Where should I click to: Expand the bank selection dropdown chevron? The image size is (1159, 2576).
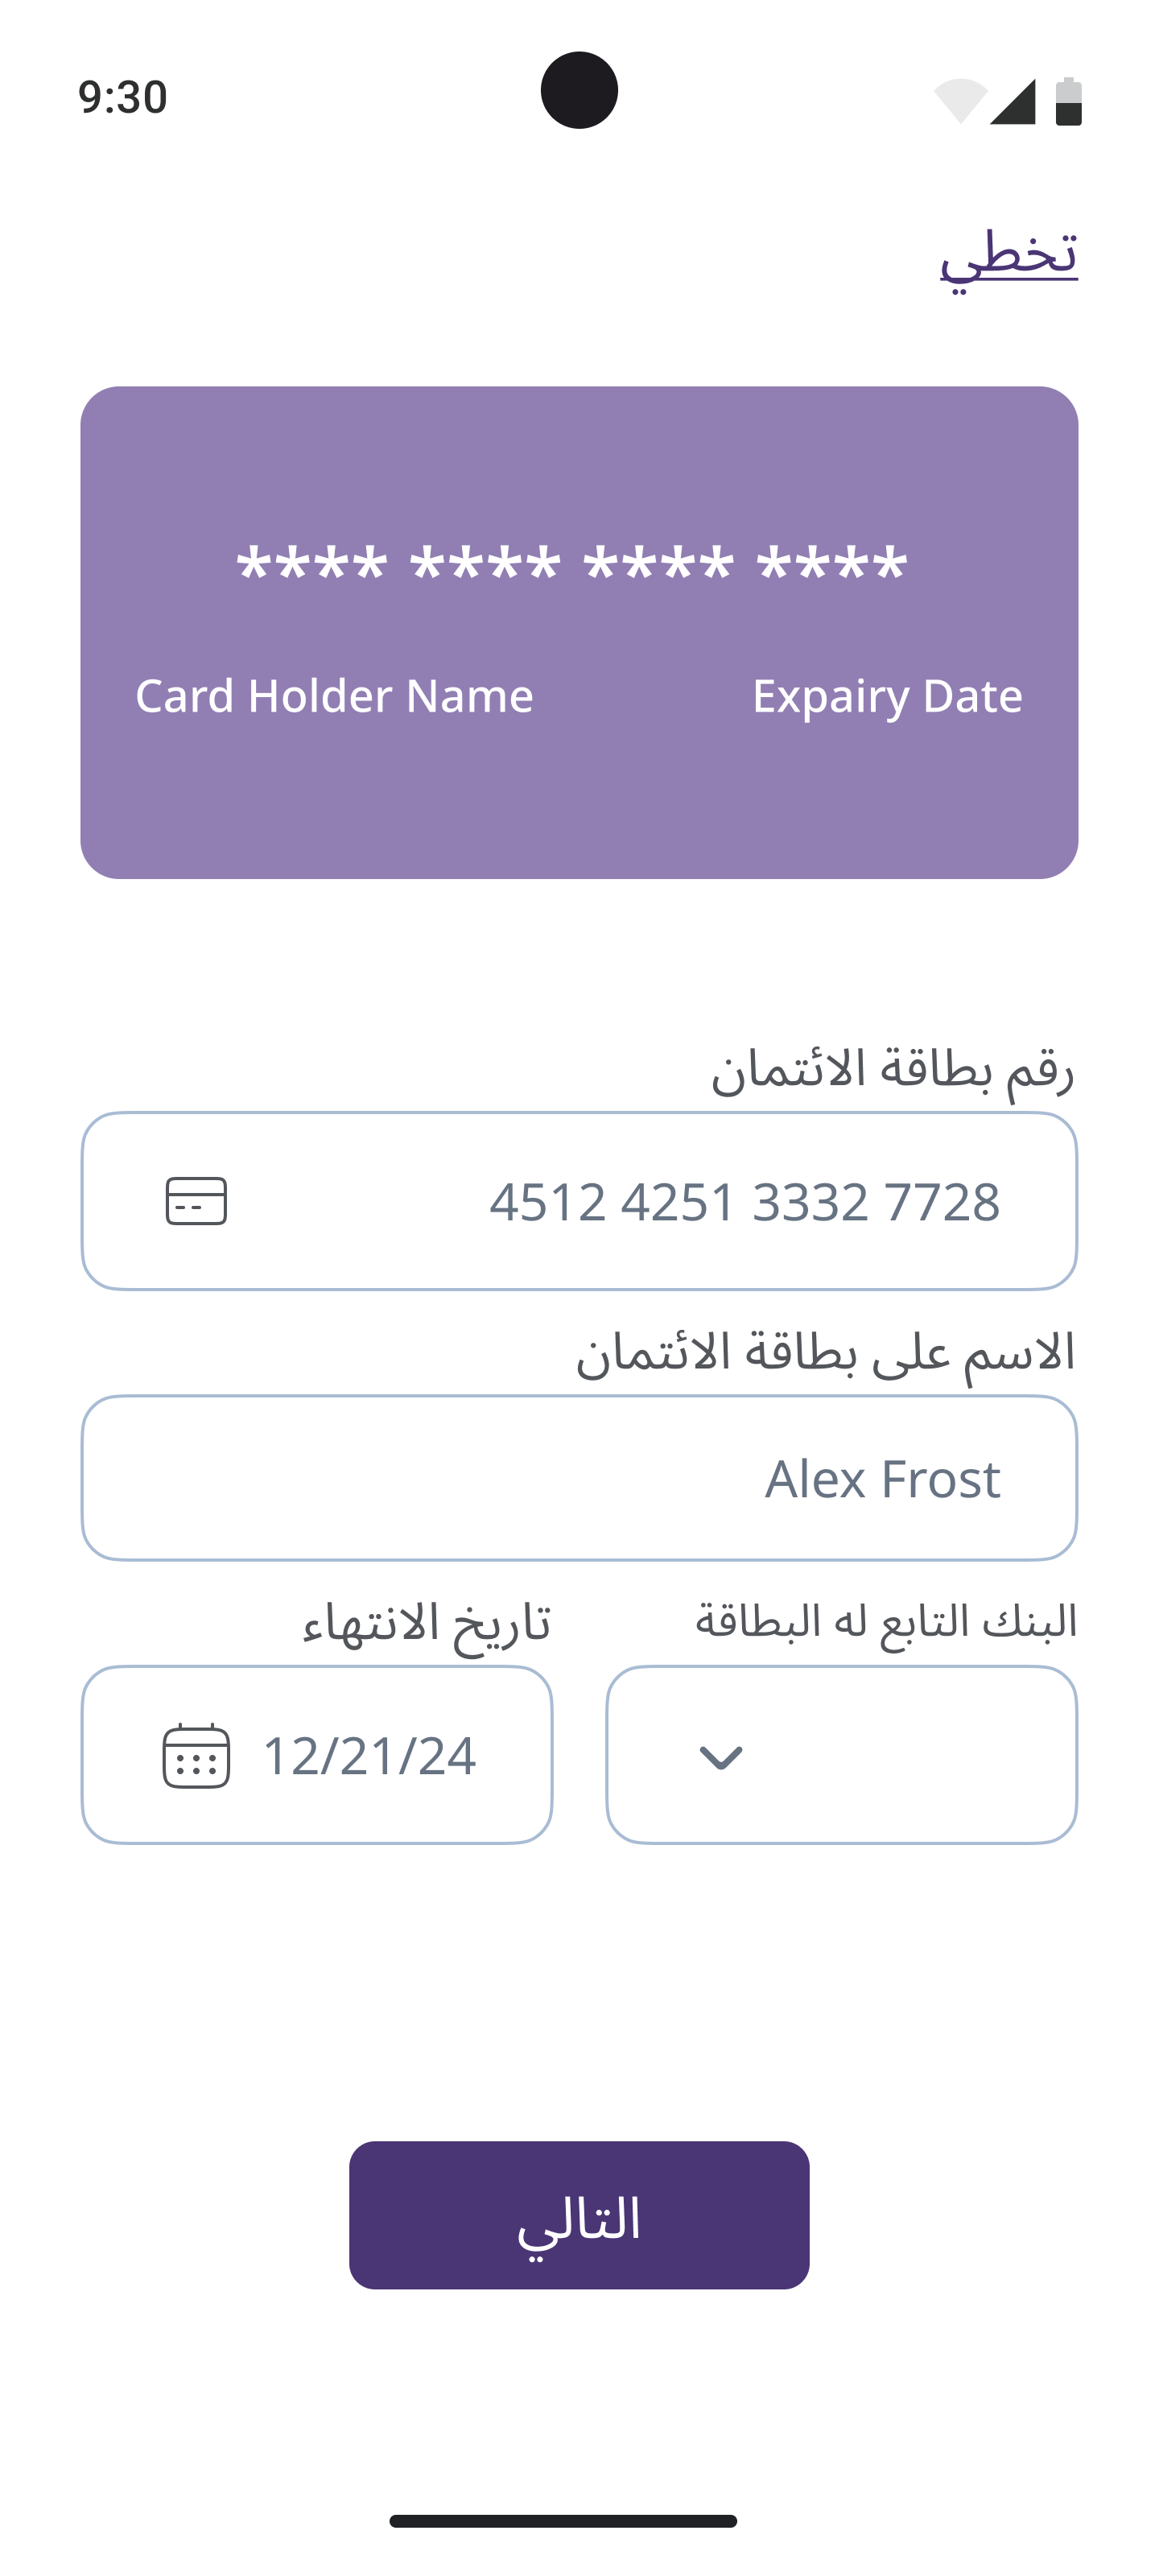point(721,1757)
